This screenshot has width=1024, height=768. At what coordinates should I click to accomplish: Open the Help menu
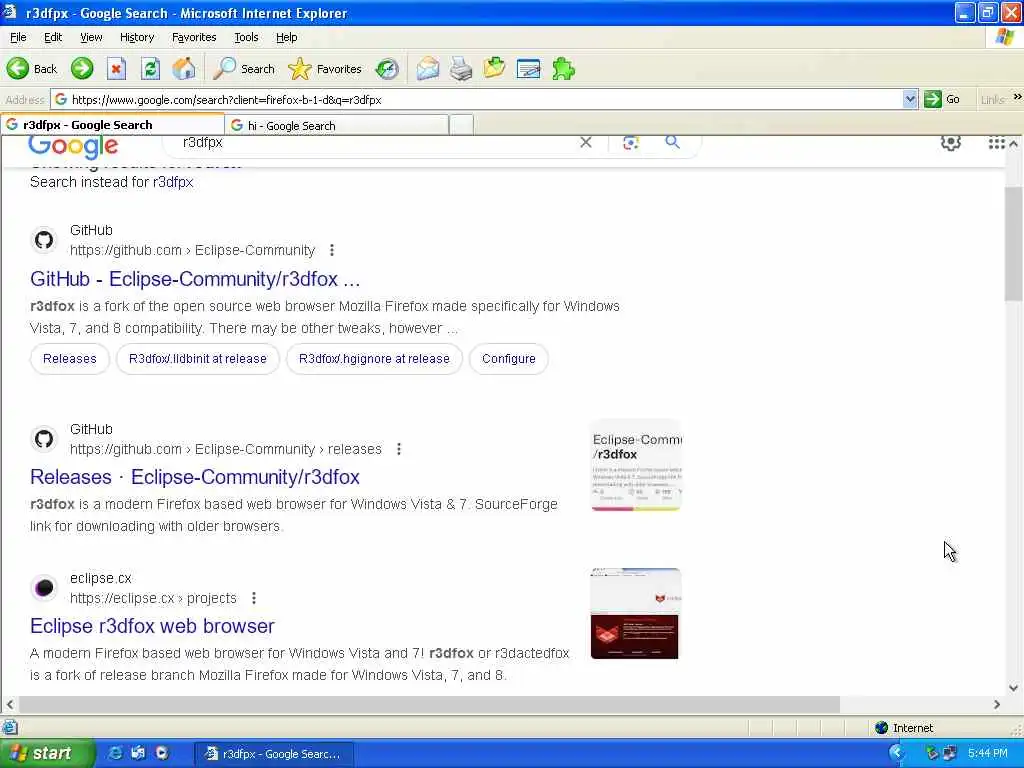286,37
